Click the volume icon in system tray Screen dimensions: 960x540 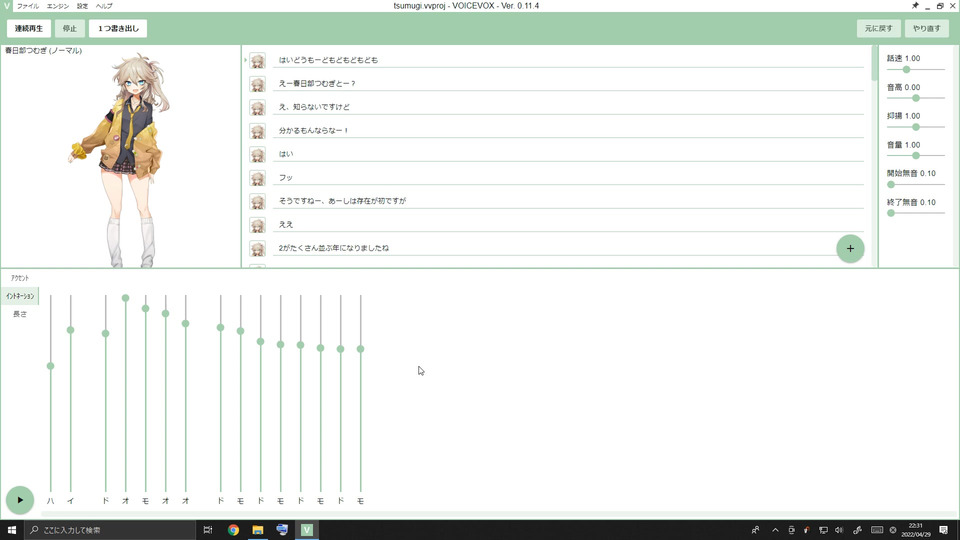[839, 530]
